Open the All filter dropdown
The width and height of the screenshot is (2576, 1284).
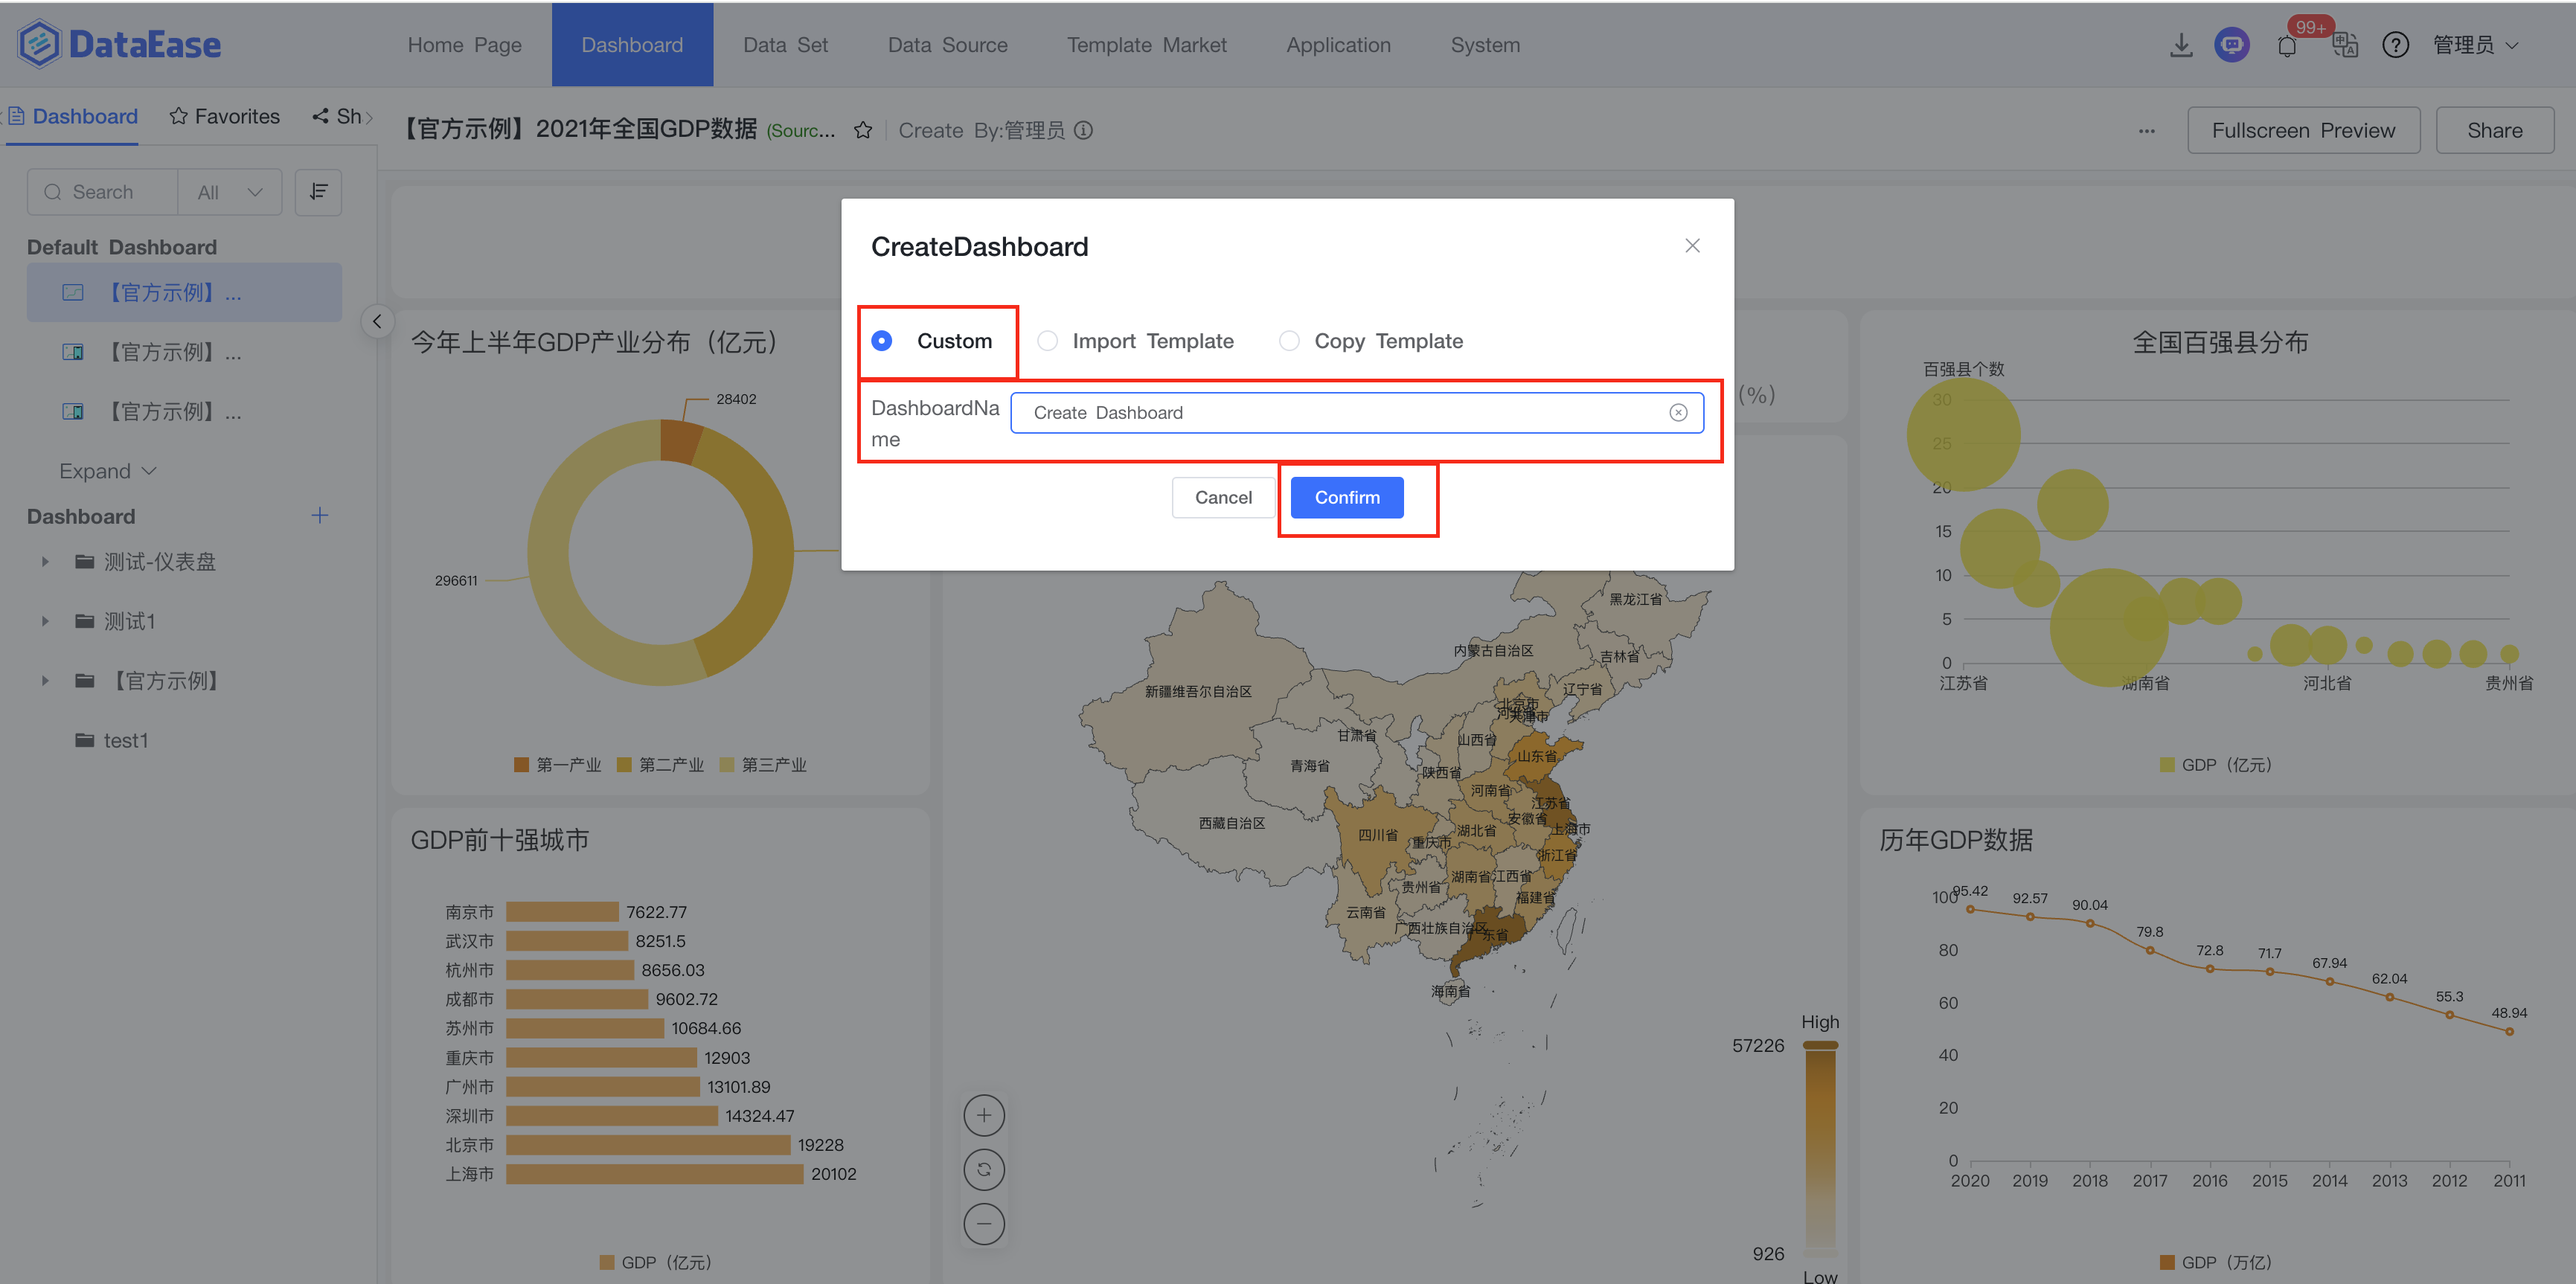(229, 192)
